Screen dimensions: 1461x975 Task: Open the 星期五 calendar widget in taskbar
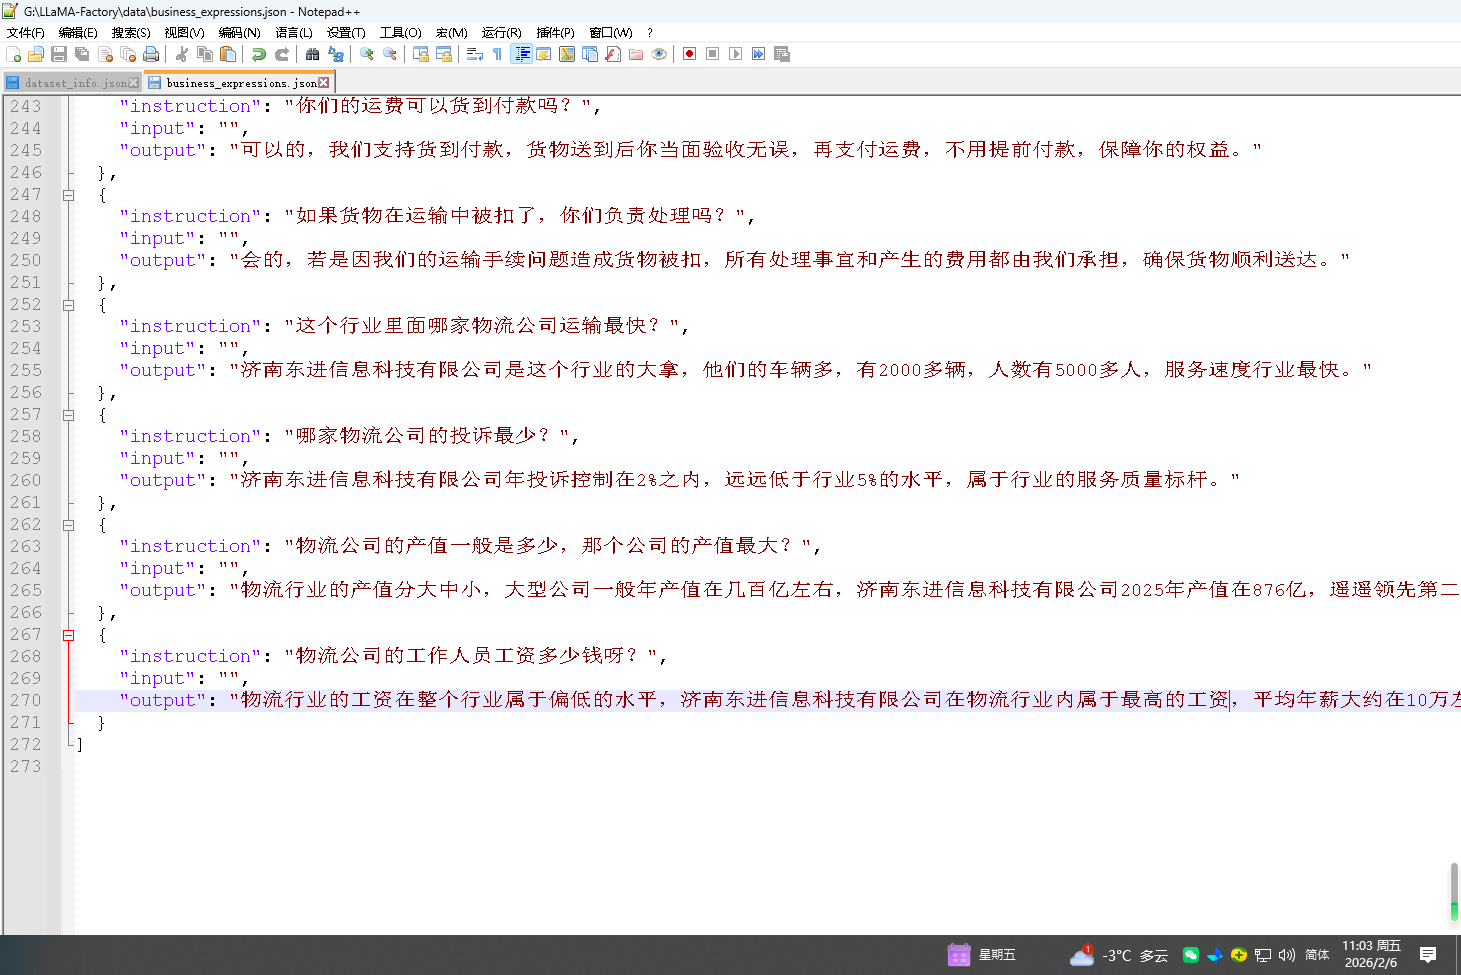point(981,955)
